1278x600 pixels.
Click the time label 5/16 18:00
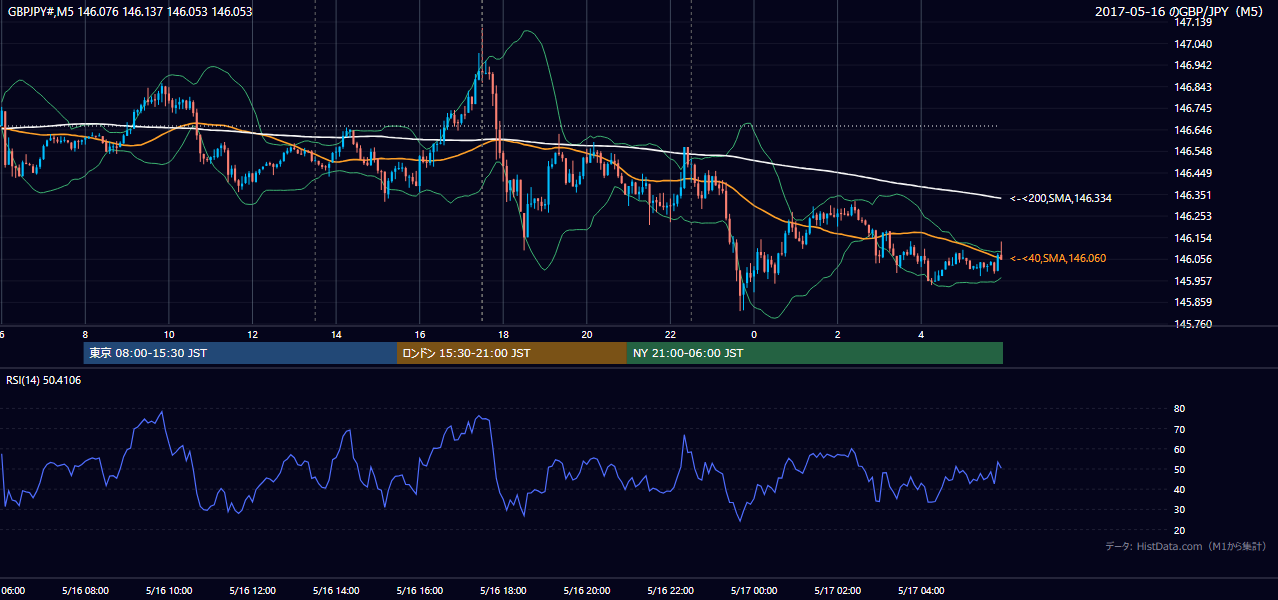(x=503, y=590)
